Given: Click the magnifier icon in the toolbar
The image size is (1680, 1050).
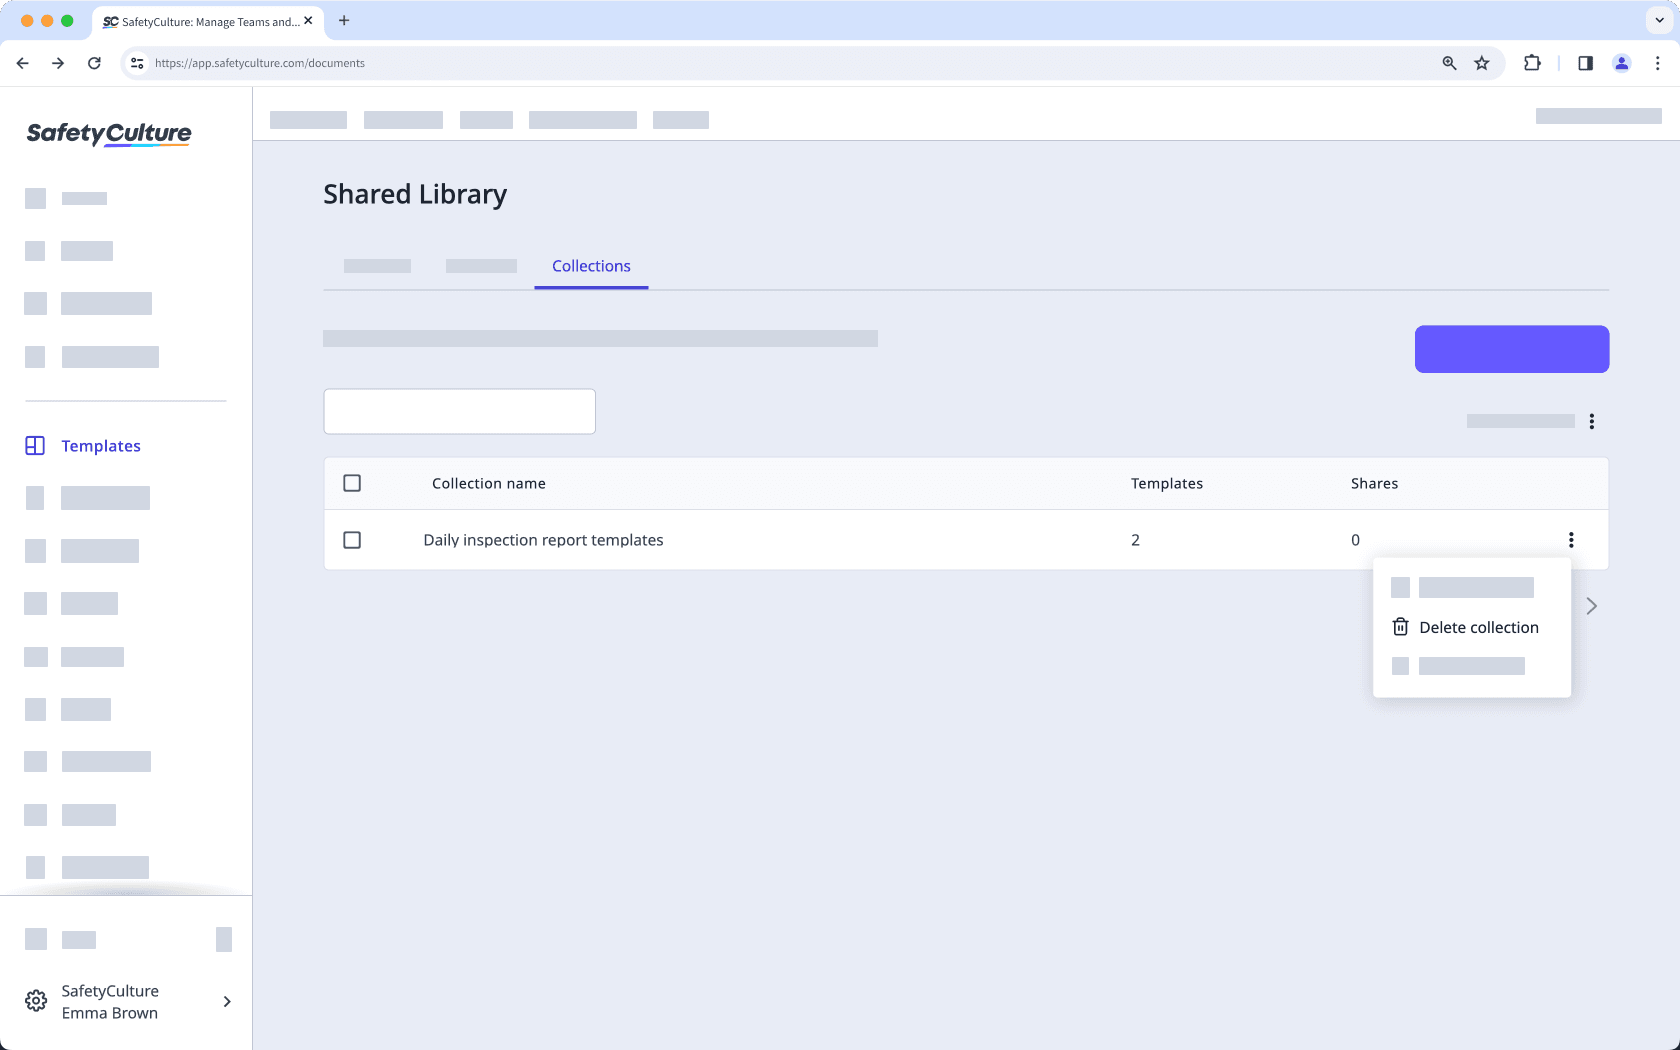Looking at the screenshot, I should pyautogui.click(x=1448, y=63).
